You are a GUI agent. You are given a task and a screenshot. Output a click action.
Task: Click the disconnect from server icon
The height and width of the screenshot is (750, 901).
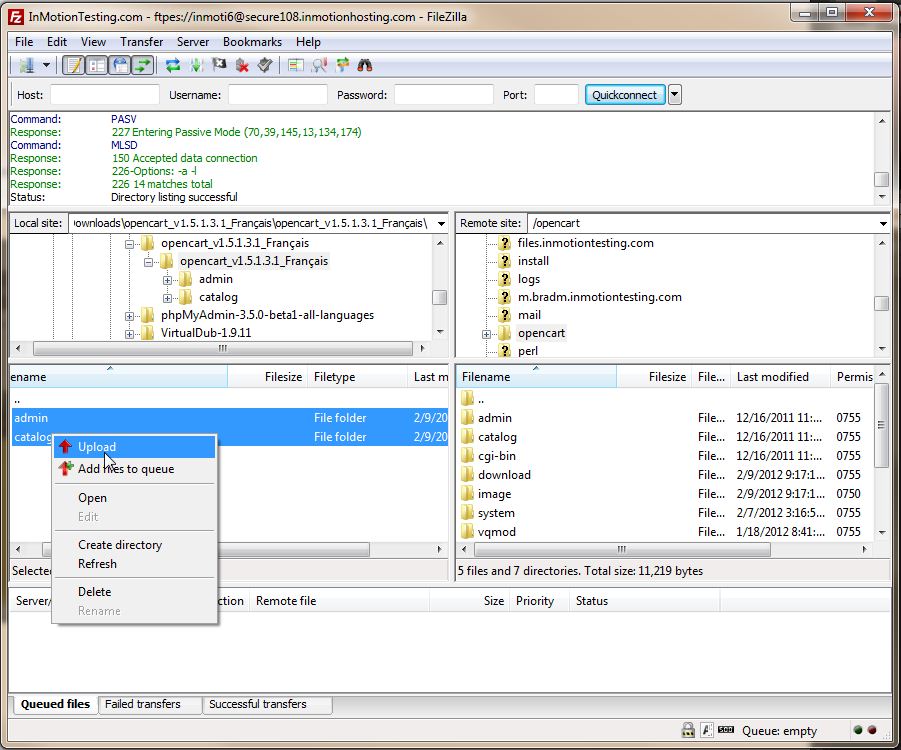coord(242,66)
